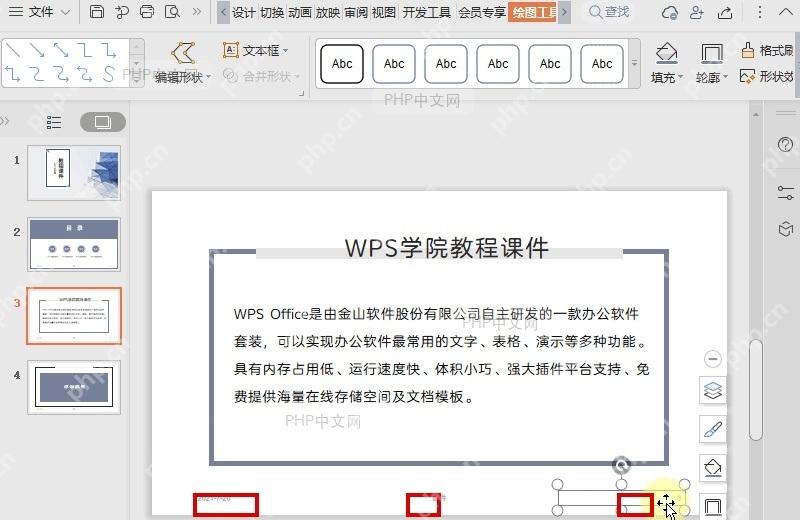Select slide 4 thumbnail

[74, 387]
